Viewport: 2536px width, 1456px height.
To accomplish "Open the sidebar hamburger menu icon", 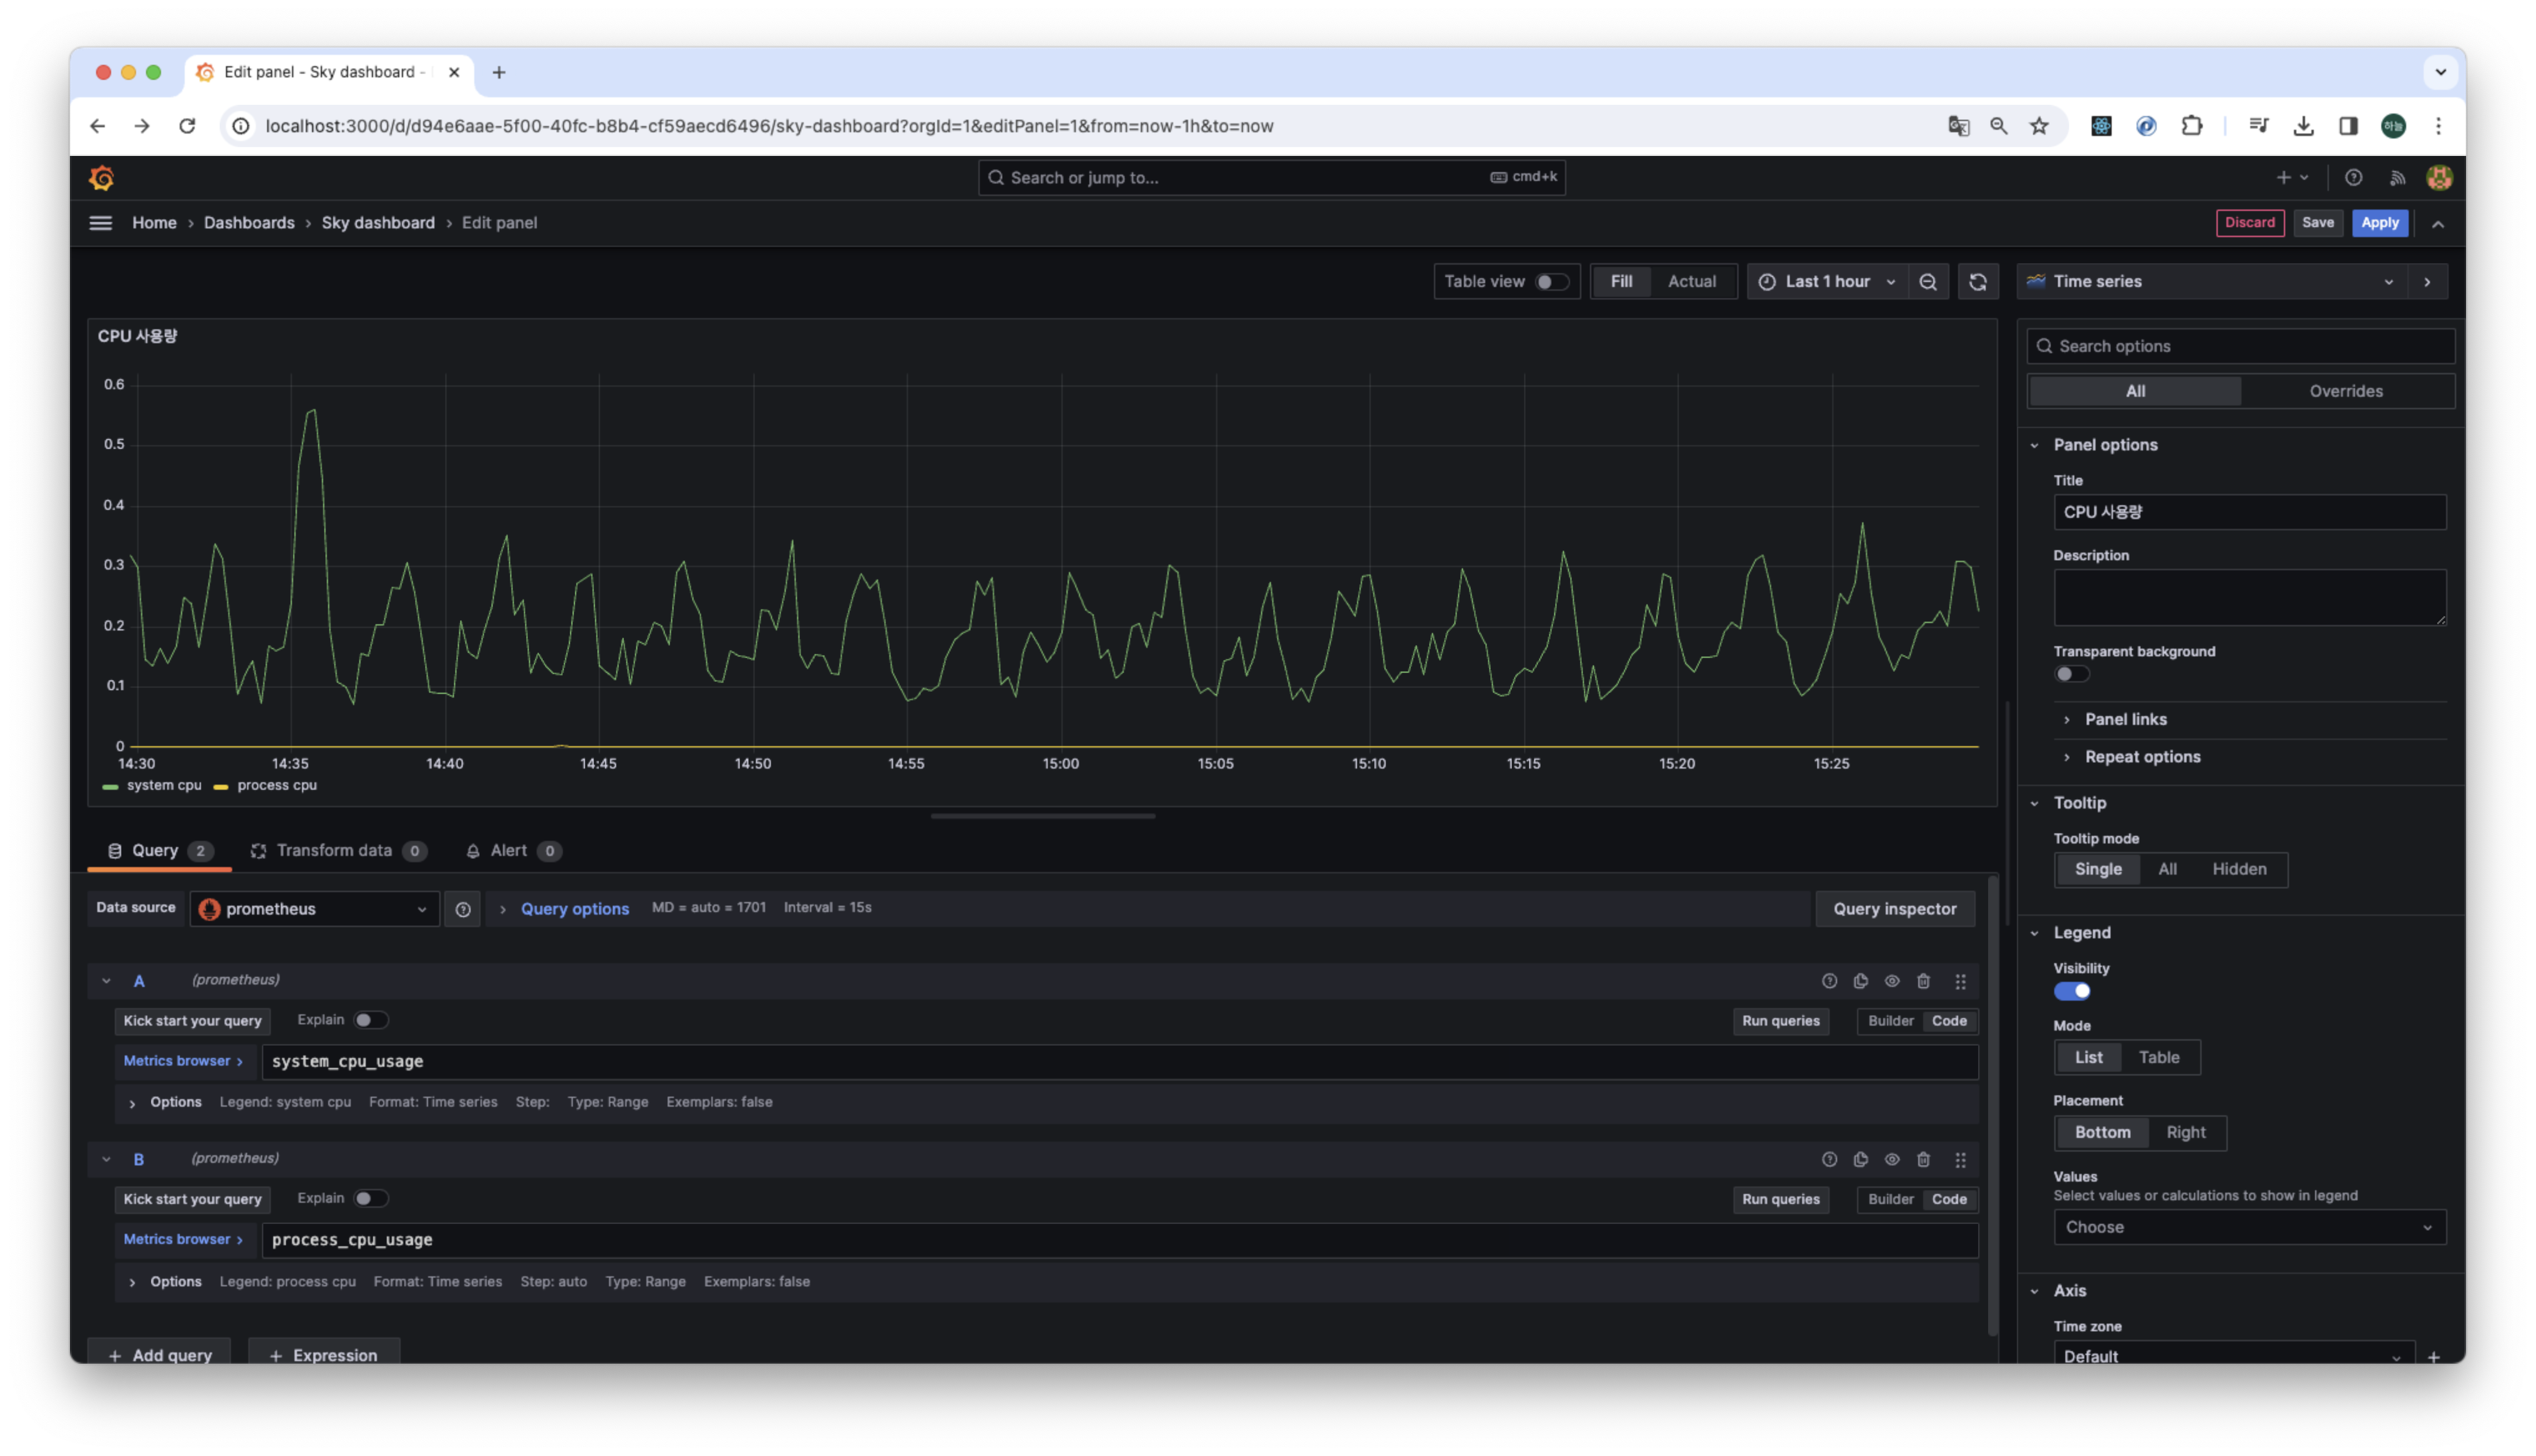I will point(101,223).
